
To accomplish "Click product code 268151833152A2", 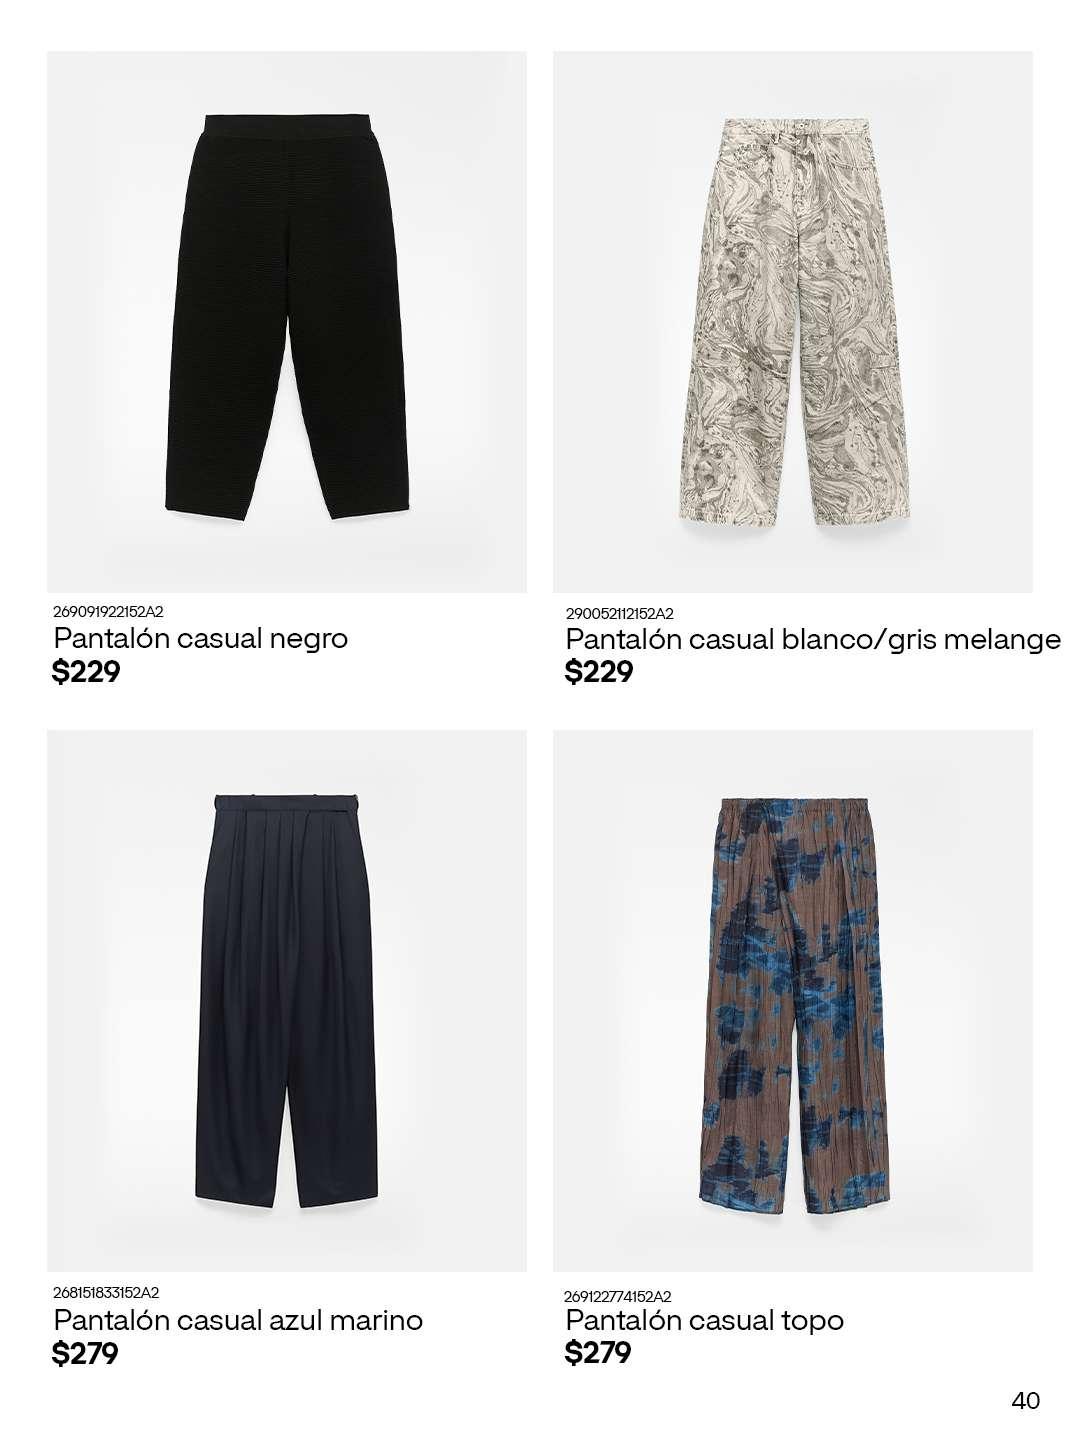I will [x=106, y=1292].
